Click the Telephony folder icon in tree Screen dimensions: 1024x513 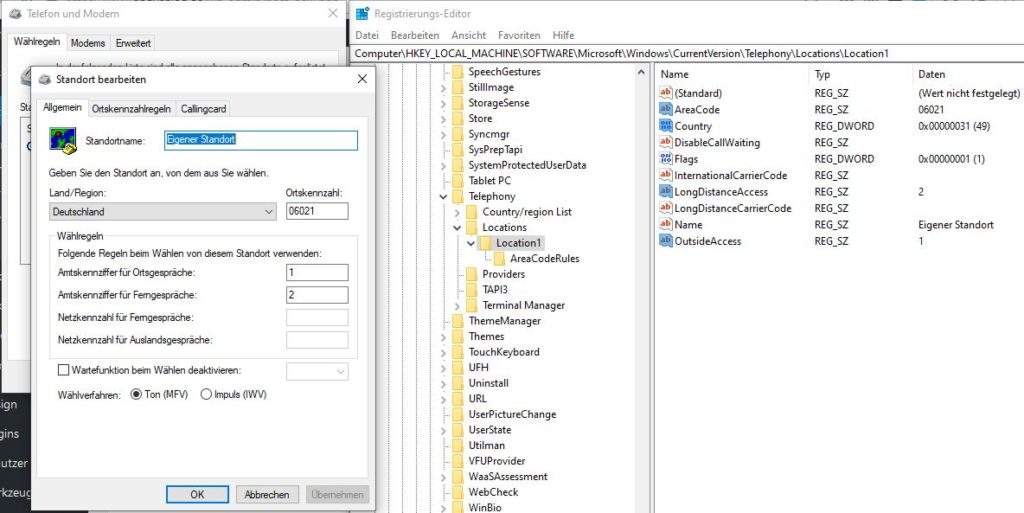coord(458,197)
